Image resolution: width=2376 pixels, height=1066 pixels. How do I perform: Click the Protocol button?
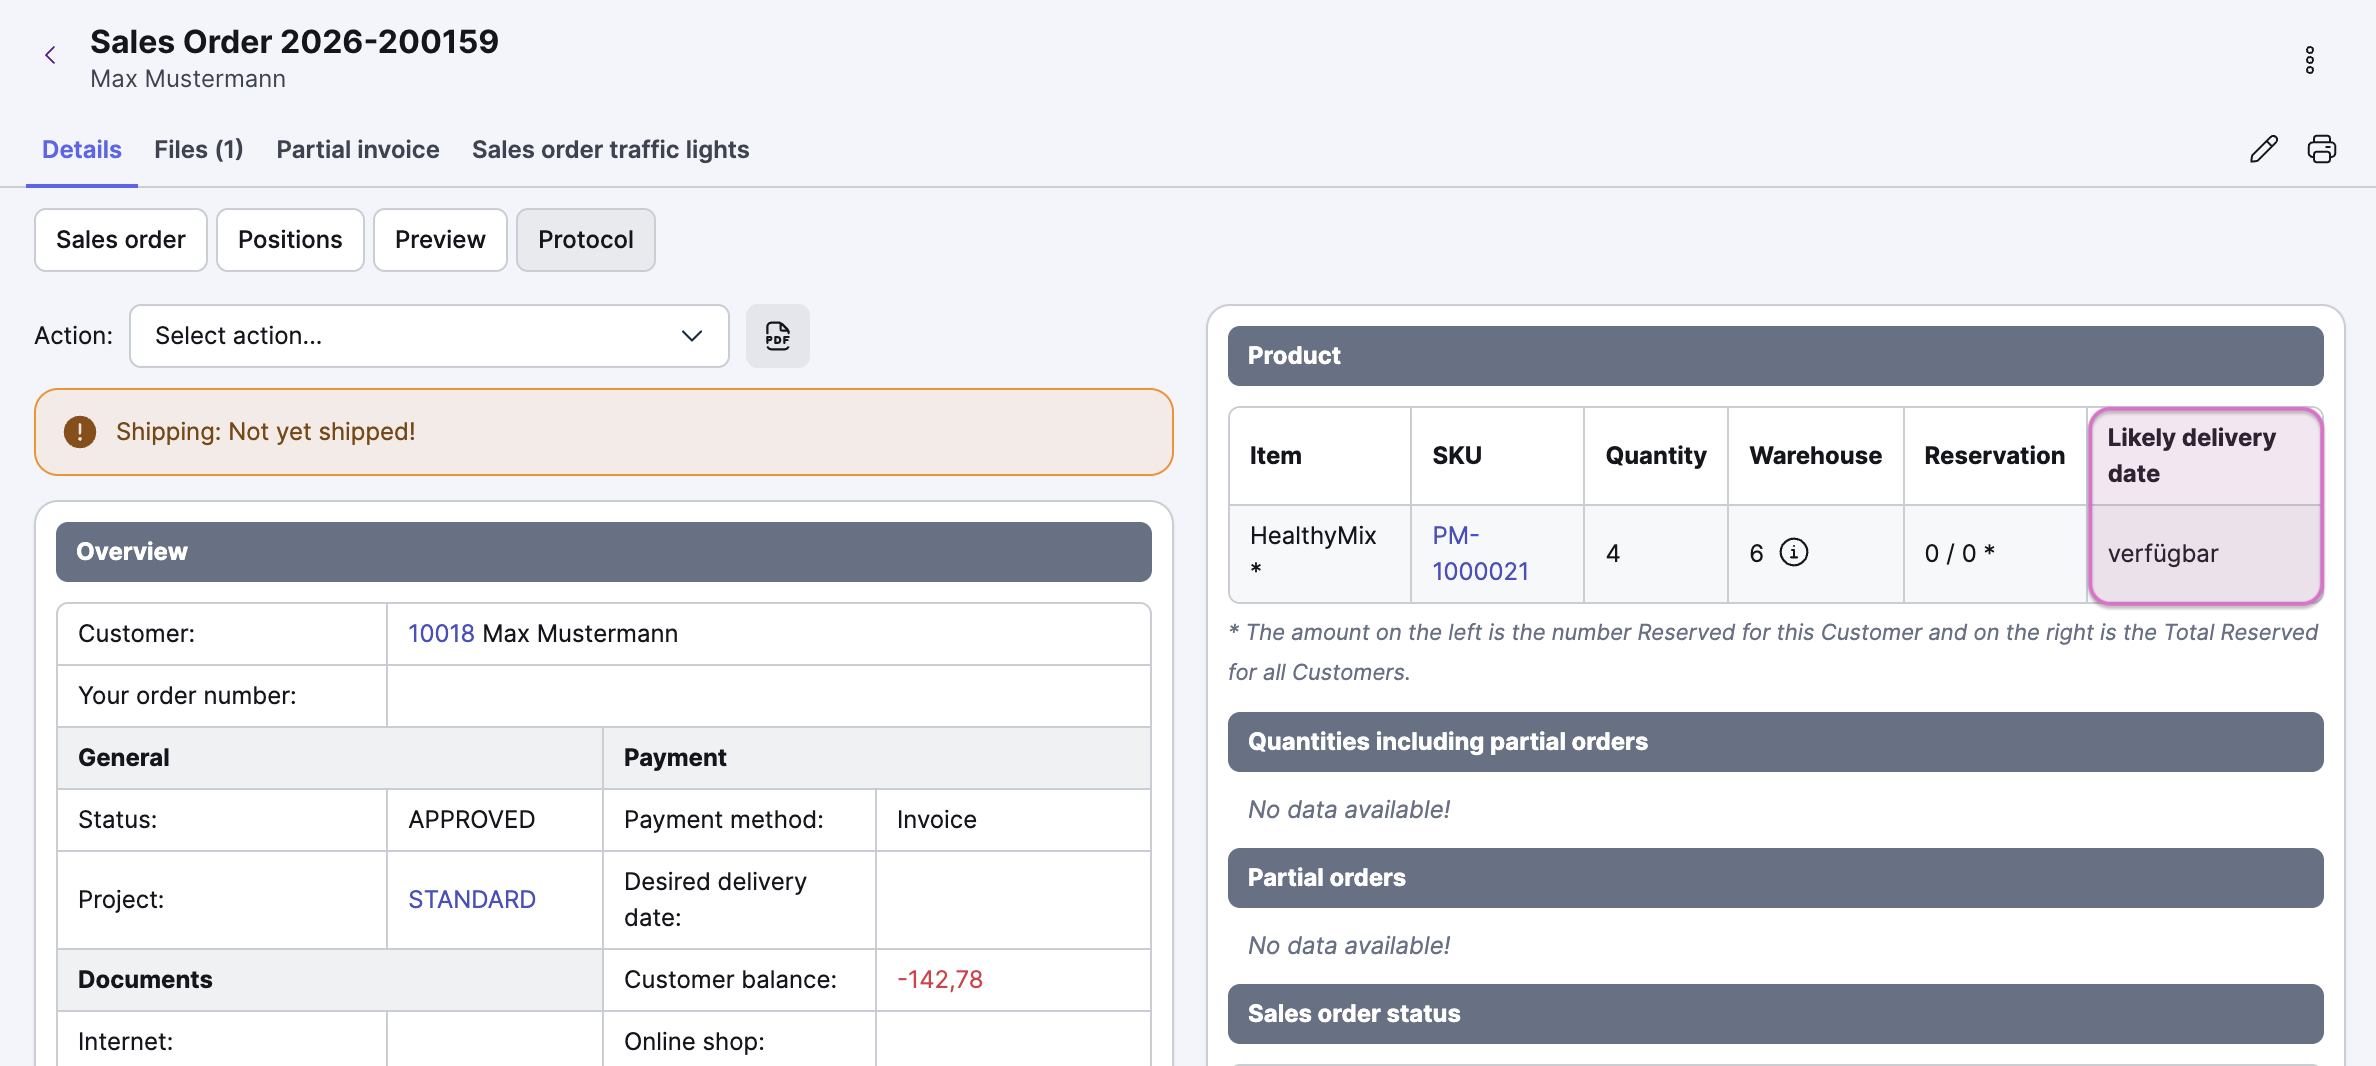point(585,240)
